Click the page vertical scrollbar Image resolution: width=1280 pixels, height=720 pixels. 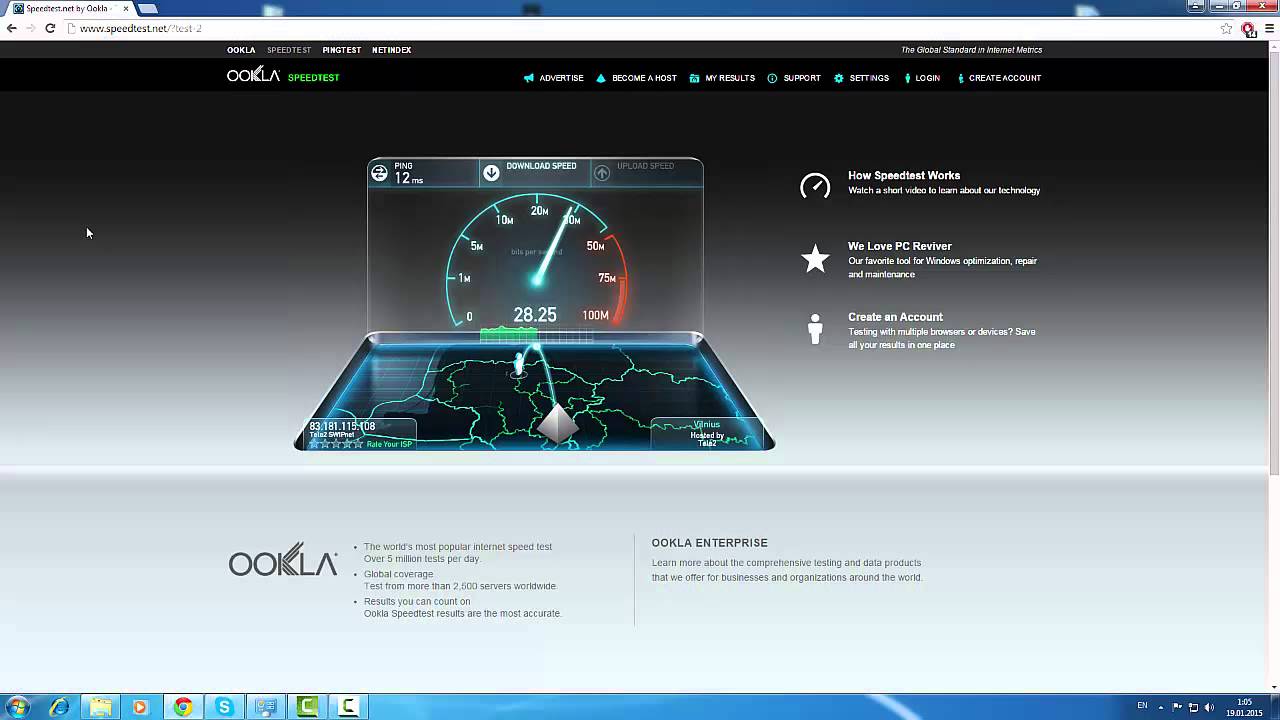click(1273, 262)
